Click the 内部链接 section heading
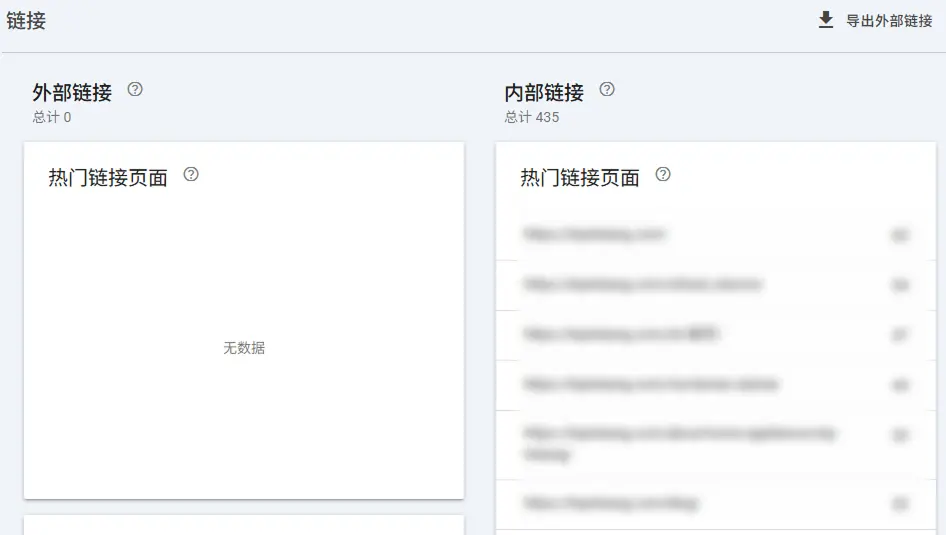Screen dimensions: 946x535 click(x=544, y=93)
